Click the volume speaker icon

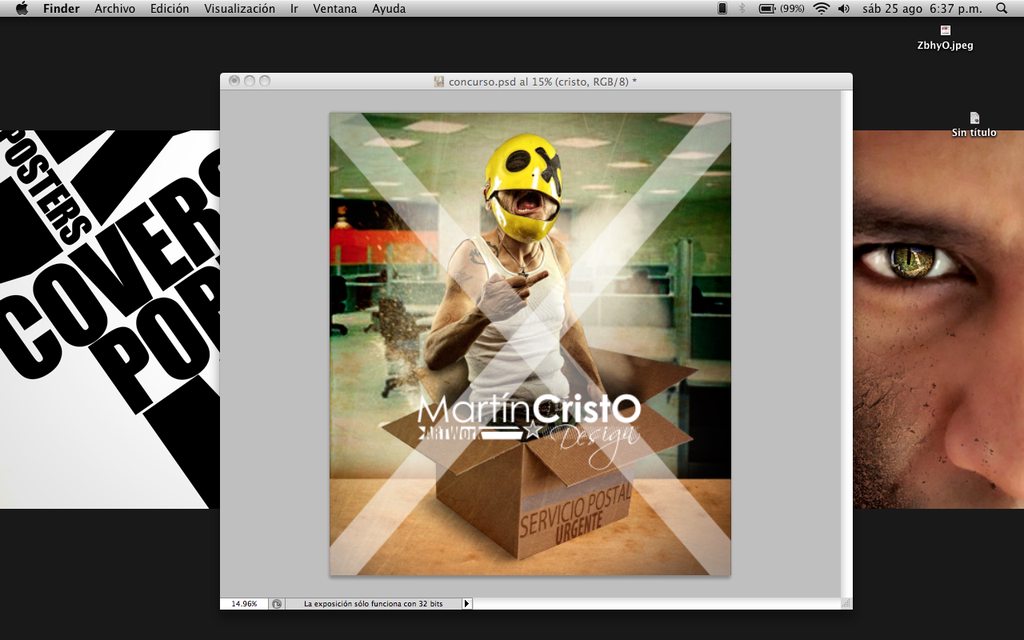tap(844, 8)
